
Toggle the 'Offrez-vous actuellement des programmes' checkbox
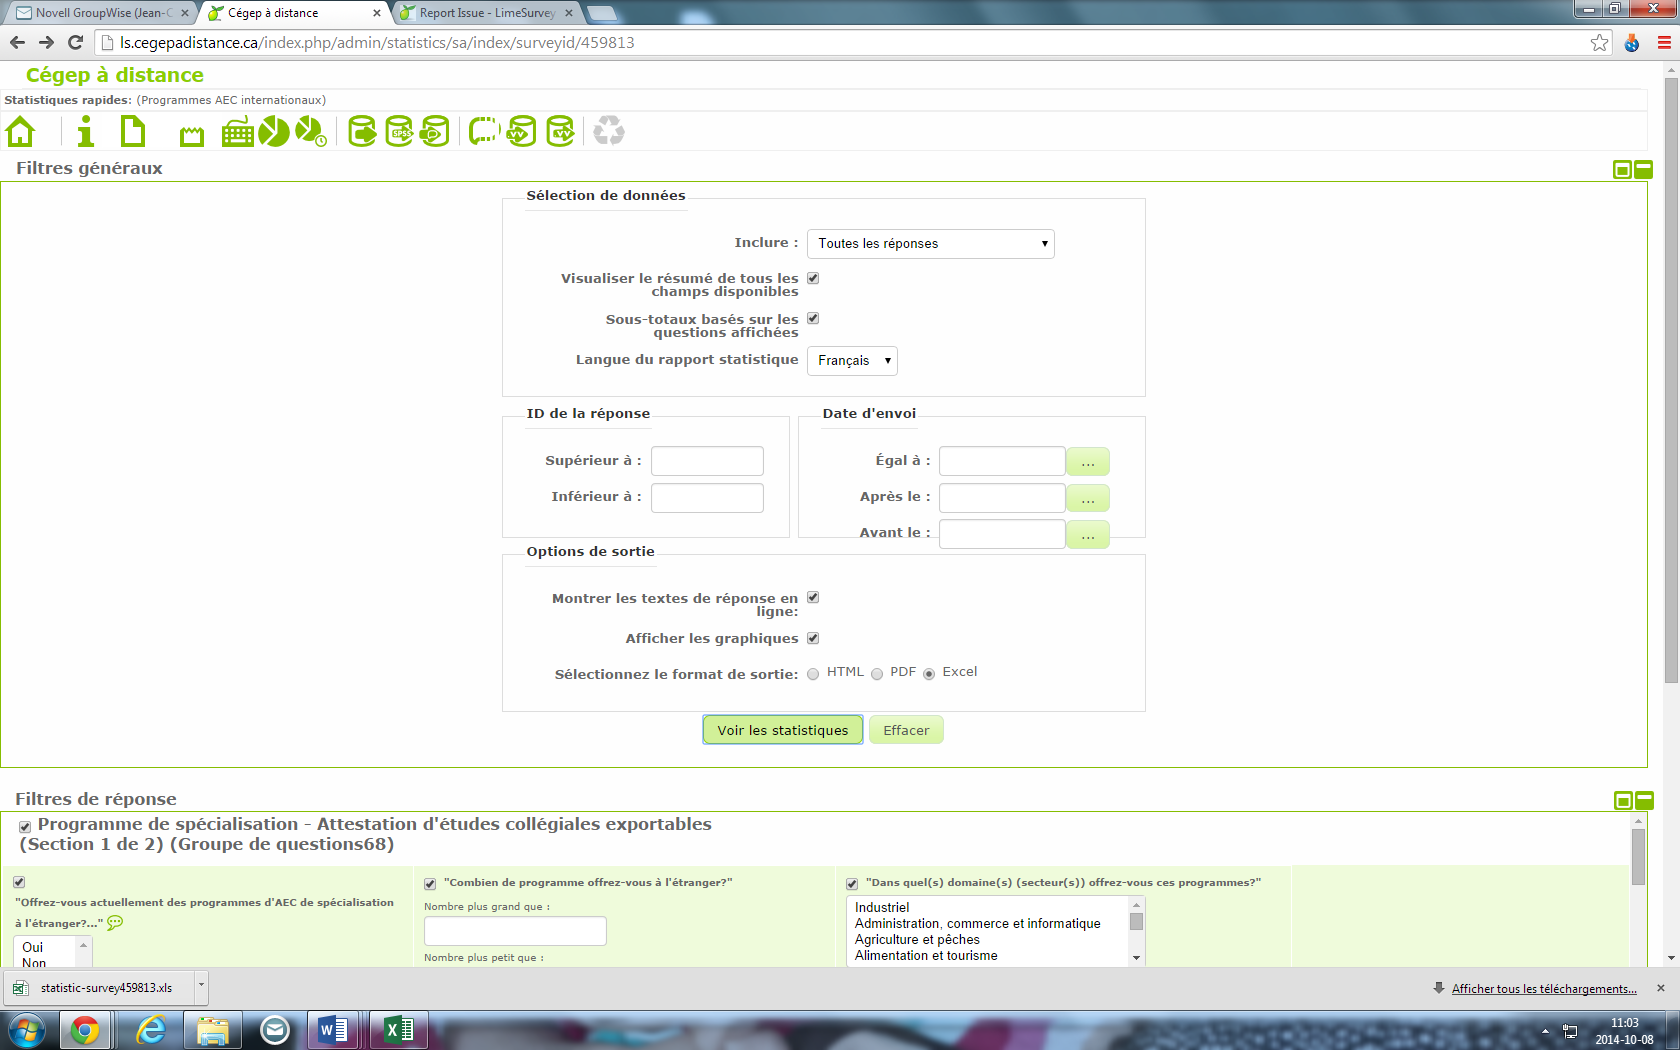[x=19, y=882]
